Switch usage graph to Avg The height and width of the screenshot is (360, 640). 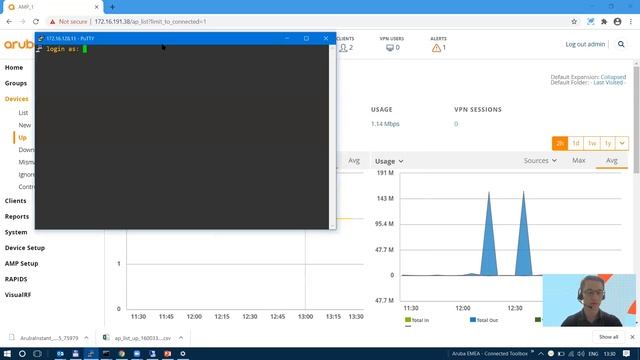611,160
